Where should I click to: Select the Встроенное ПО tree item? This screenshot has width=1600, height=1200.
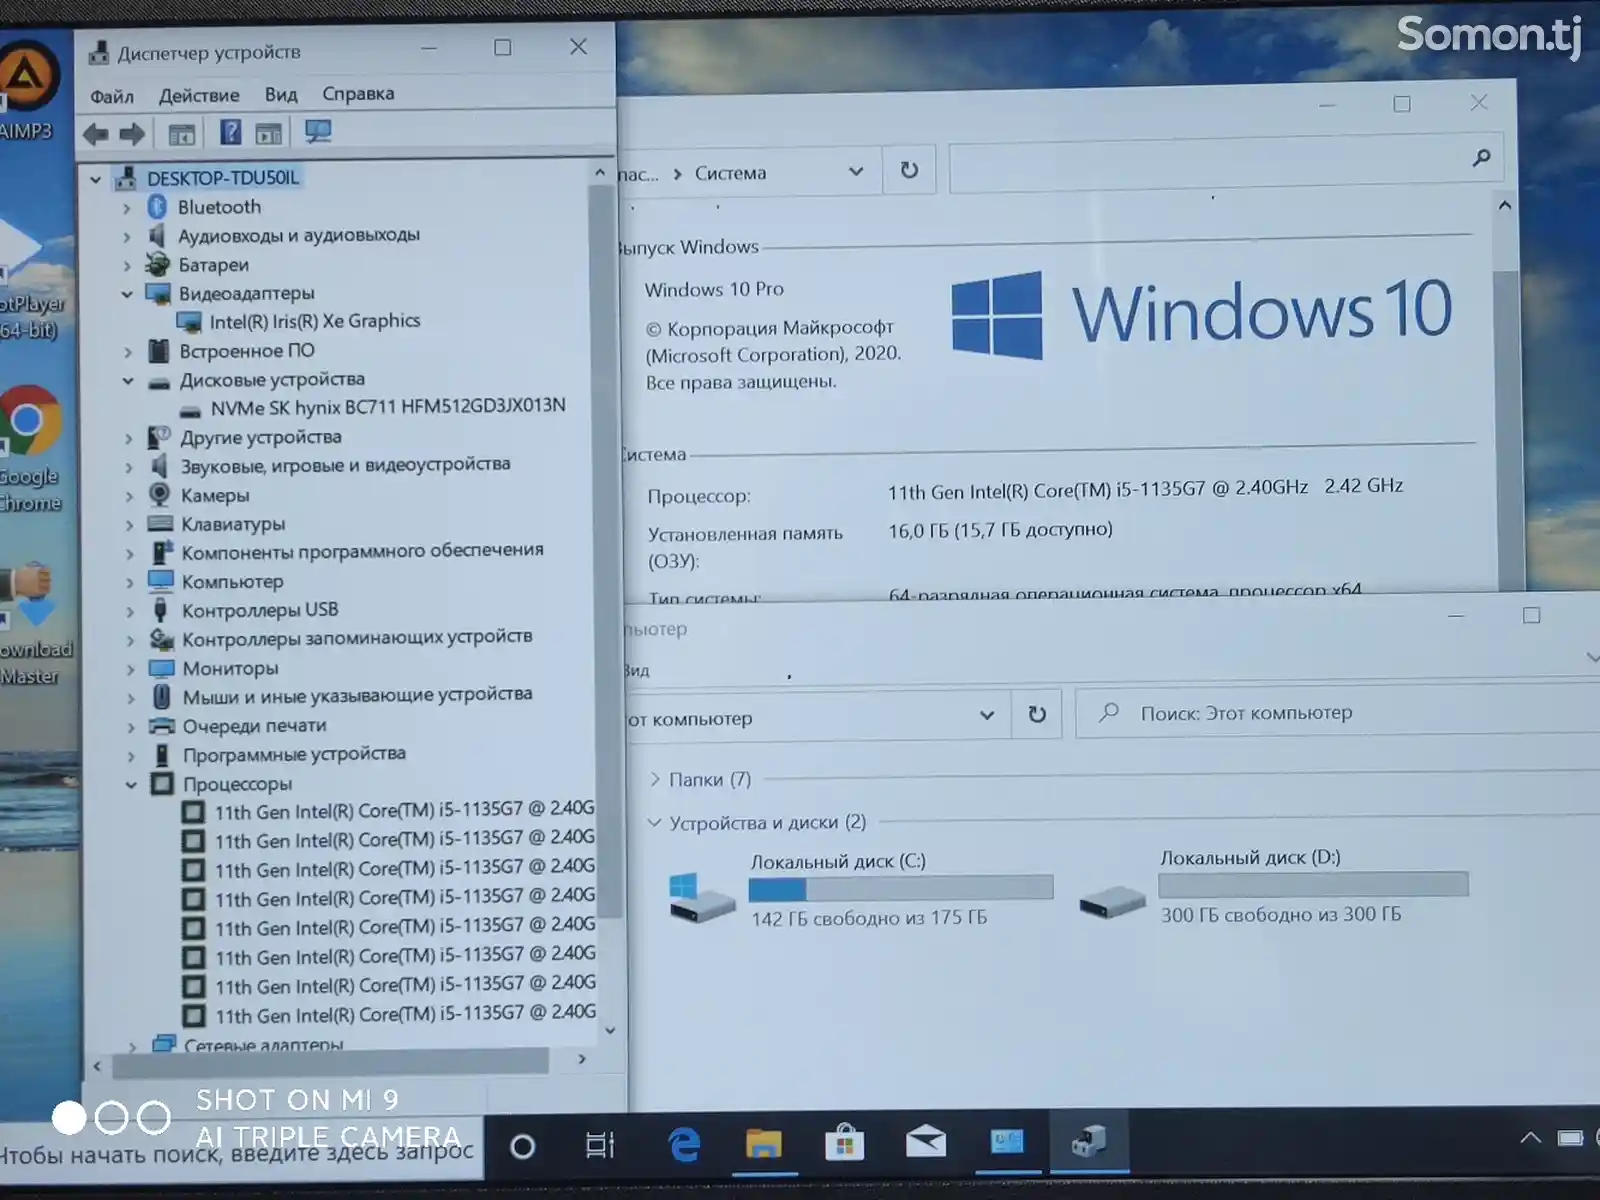[246, 351]
